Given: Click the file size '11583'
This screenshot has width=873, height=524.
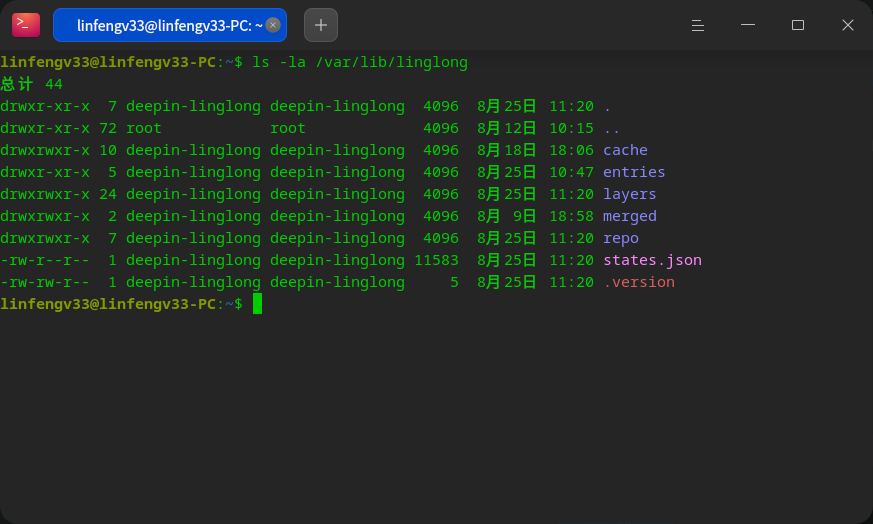Looking at the screenshot, I should click(x=436, y=260).
